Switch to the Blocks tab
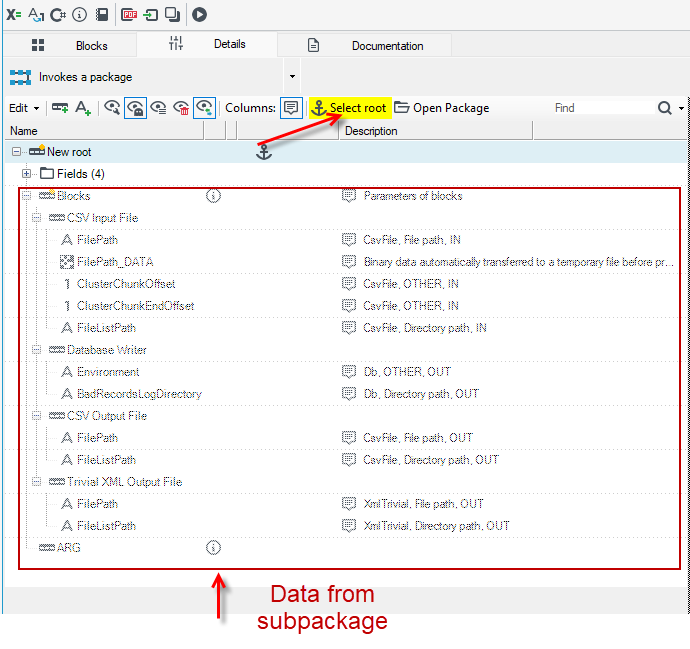 pos(70,45)
